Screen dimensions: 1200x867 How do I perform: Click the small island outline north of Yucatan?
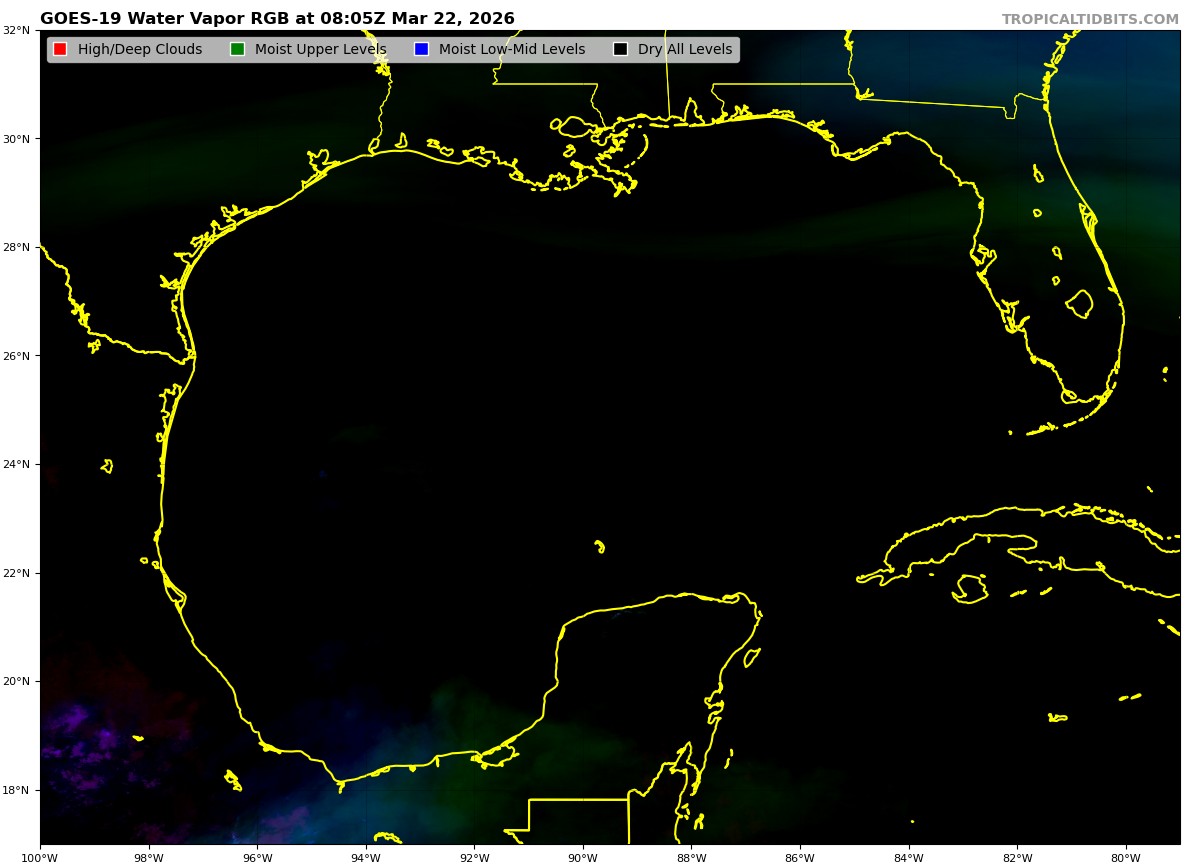coord(599,546)
